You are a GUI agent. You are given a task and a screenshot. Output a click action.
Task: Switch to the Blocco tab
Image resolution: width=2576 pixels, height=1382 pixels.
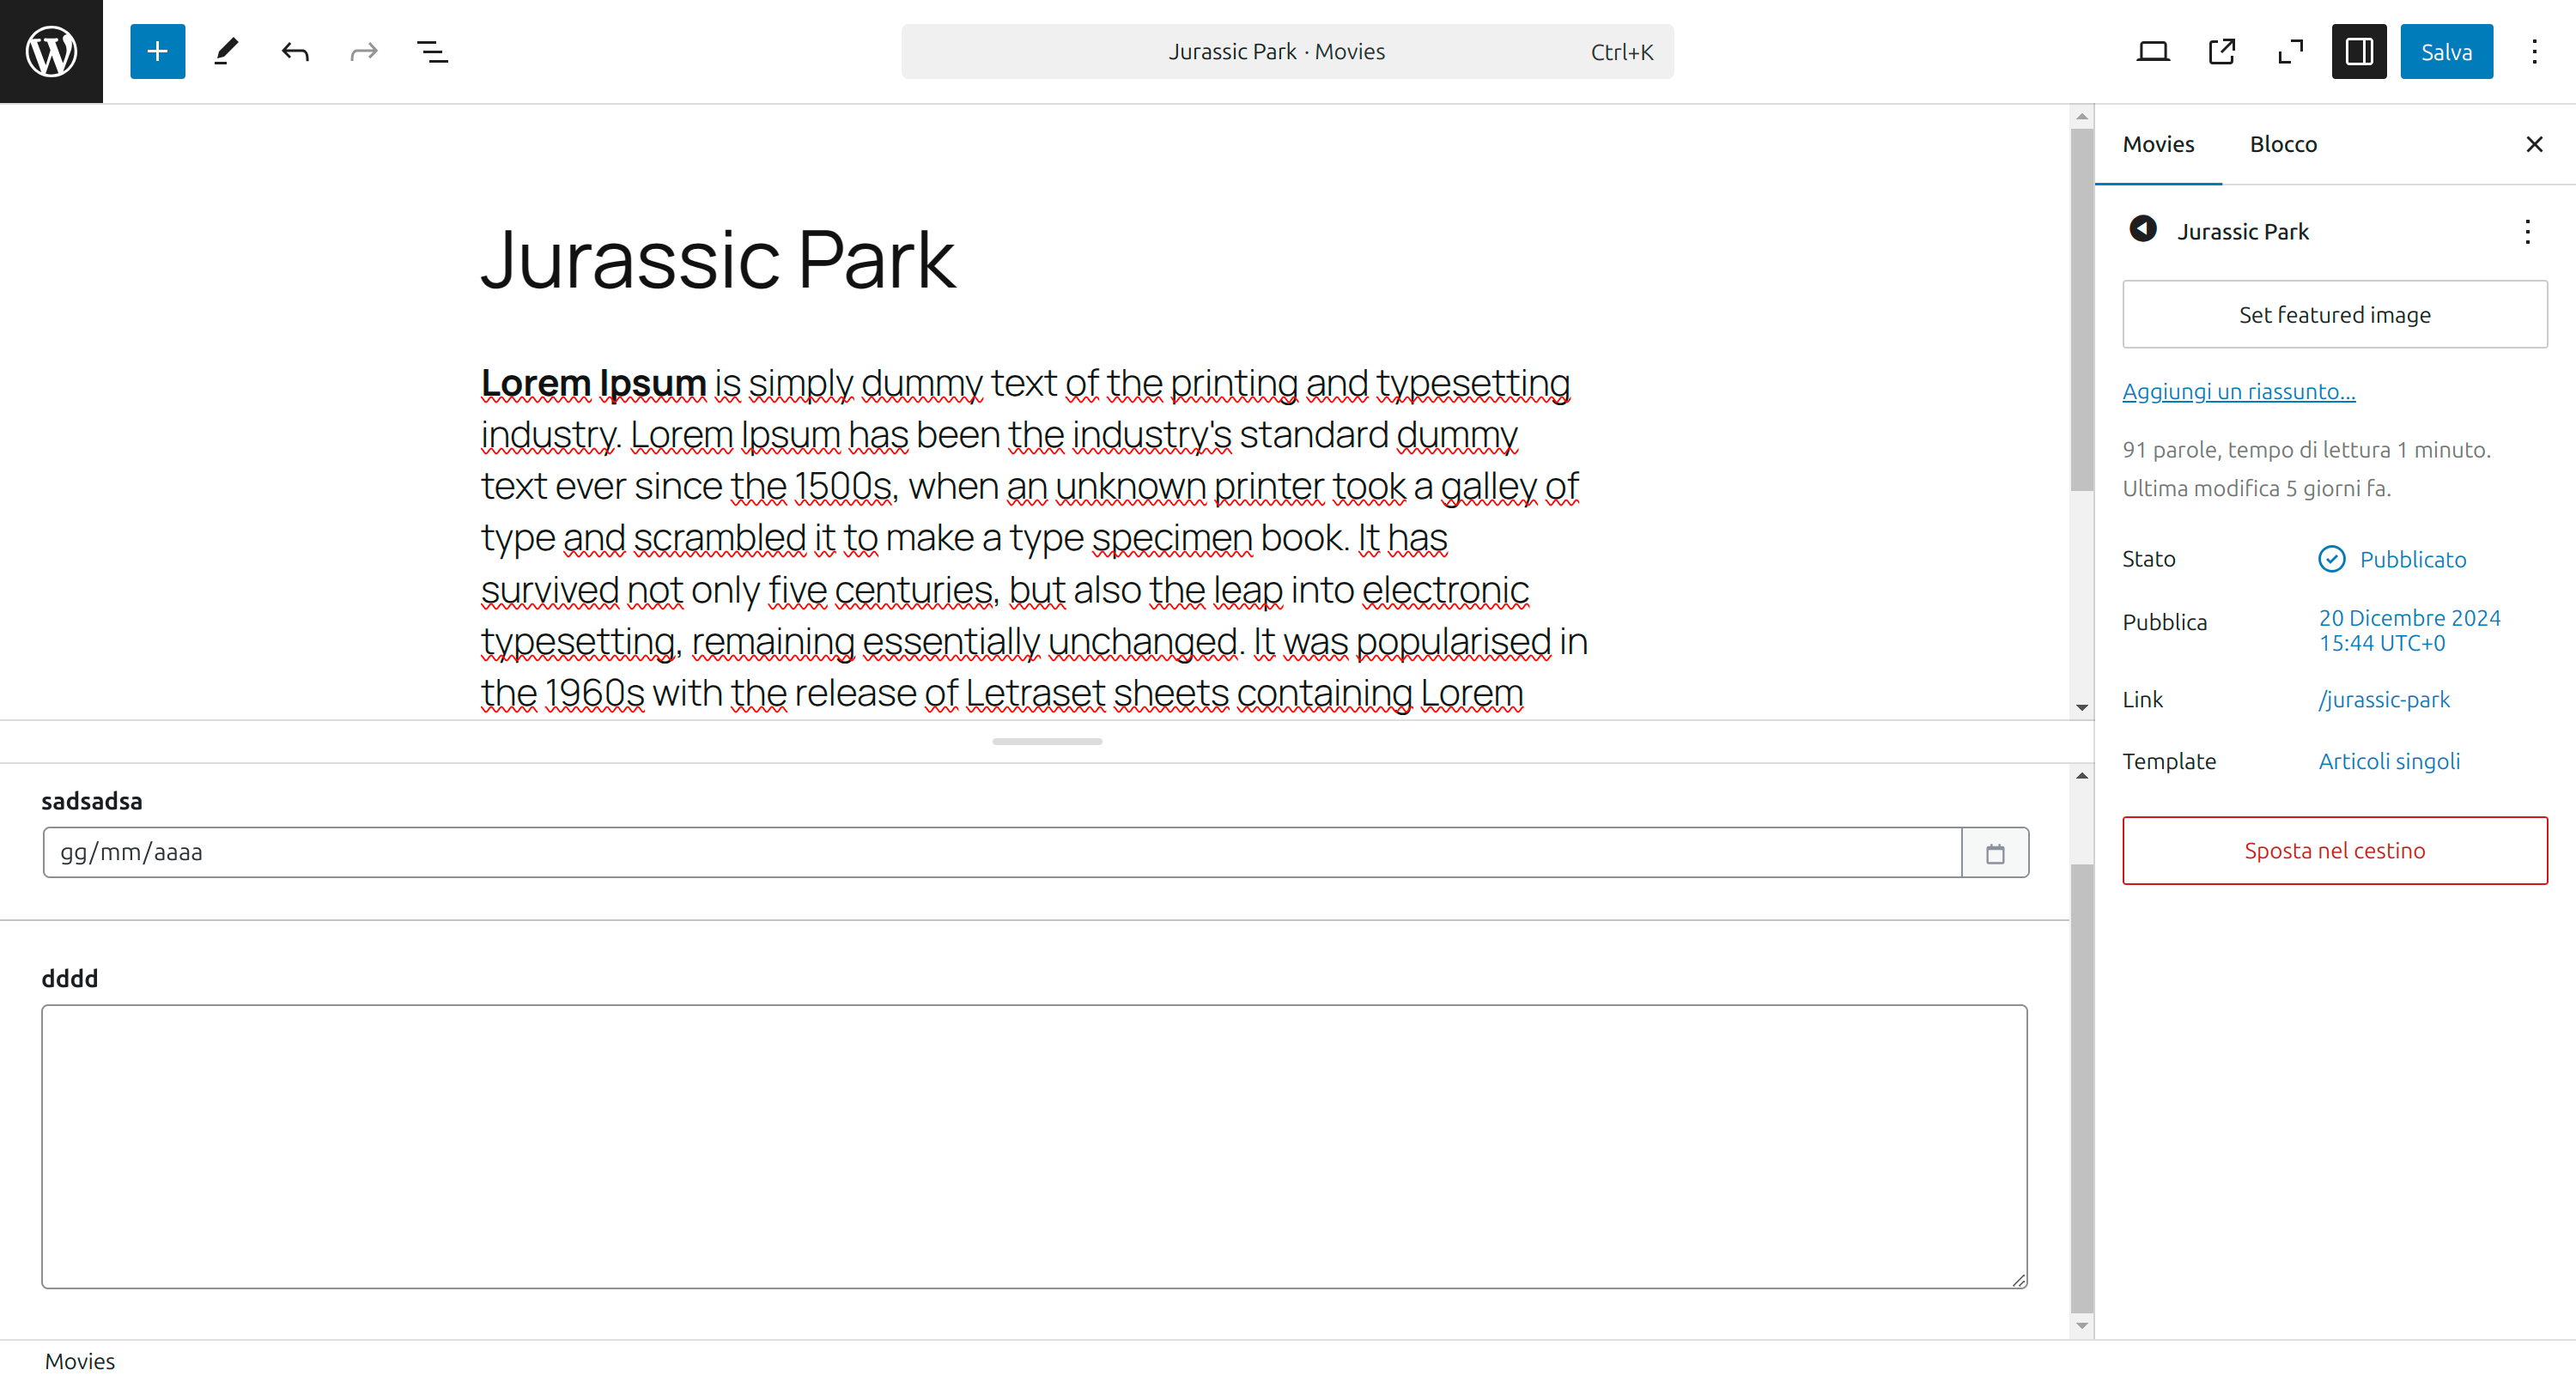[x=2283, y=144]
